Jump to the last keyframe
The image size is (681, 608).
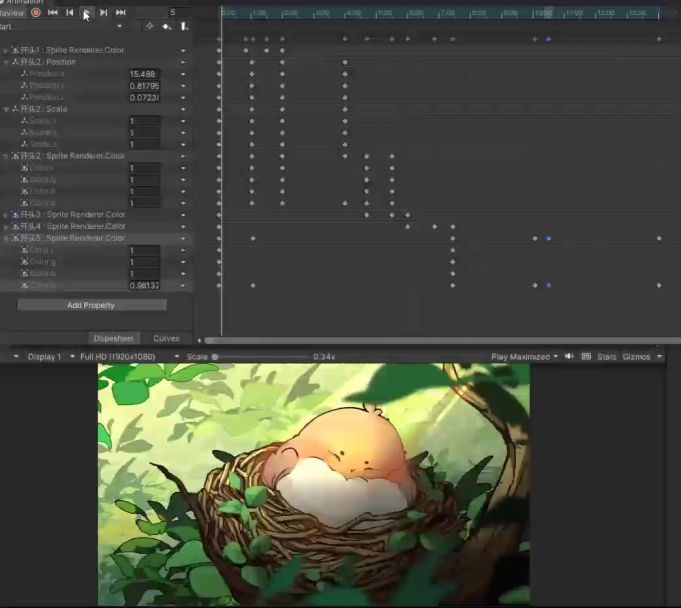[x=121, y=13]
